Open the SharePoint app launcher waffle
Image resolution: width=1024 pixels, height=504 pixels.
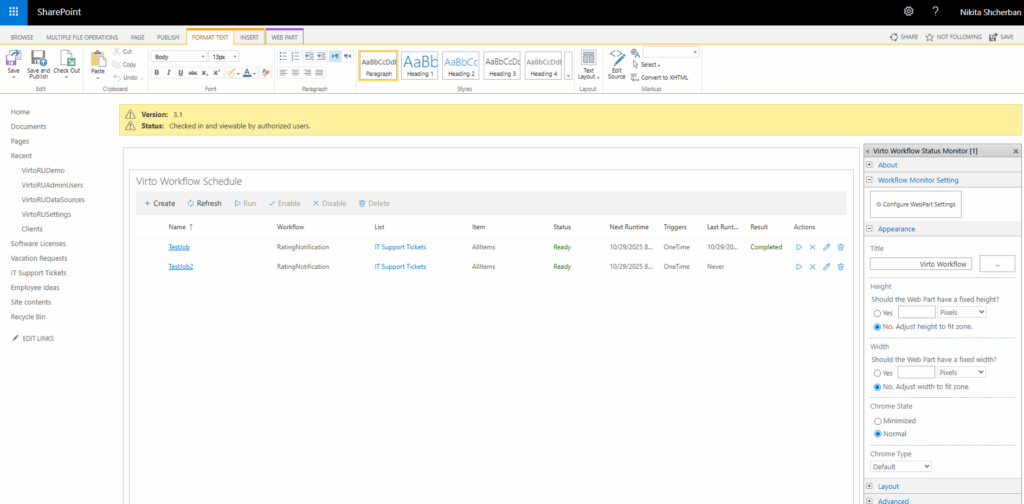(x=12, y=11)
